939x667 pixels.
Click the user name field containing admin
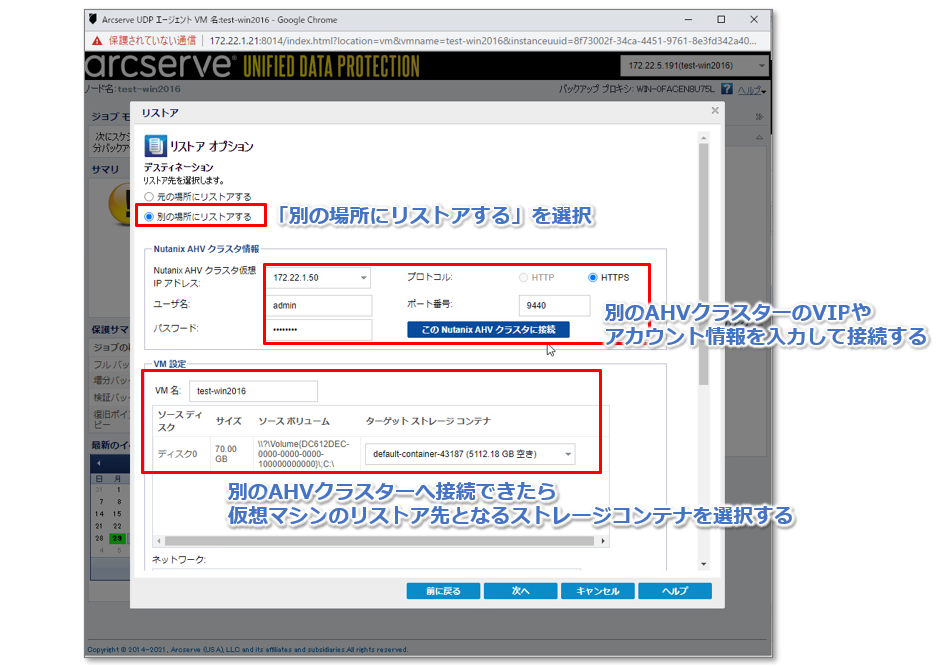tap(319, 305)
